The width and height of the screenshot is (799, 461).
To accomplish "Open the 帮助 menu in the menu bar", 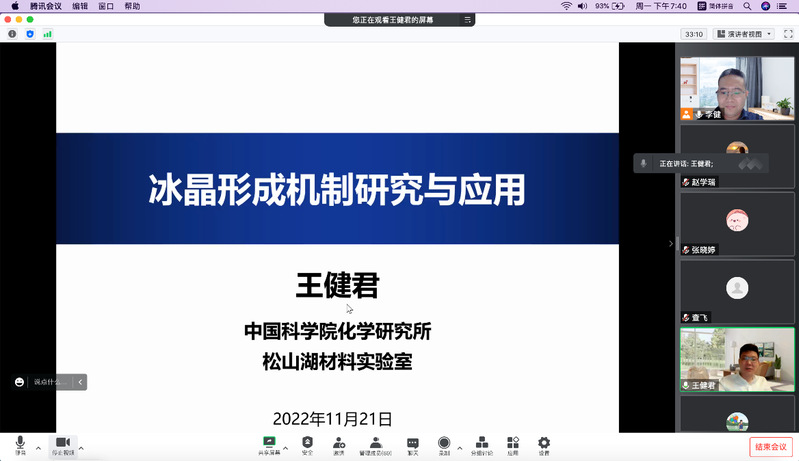I will tap(132, 6).
